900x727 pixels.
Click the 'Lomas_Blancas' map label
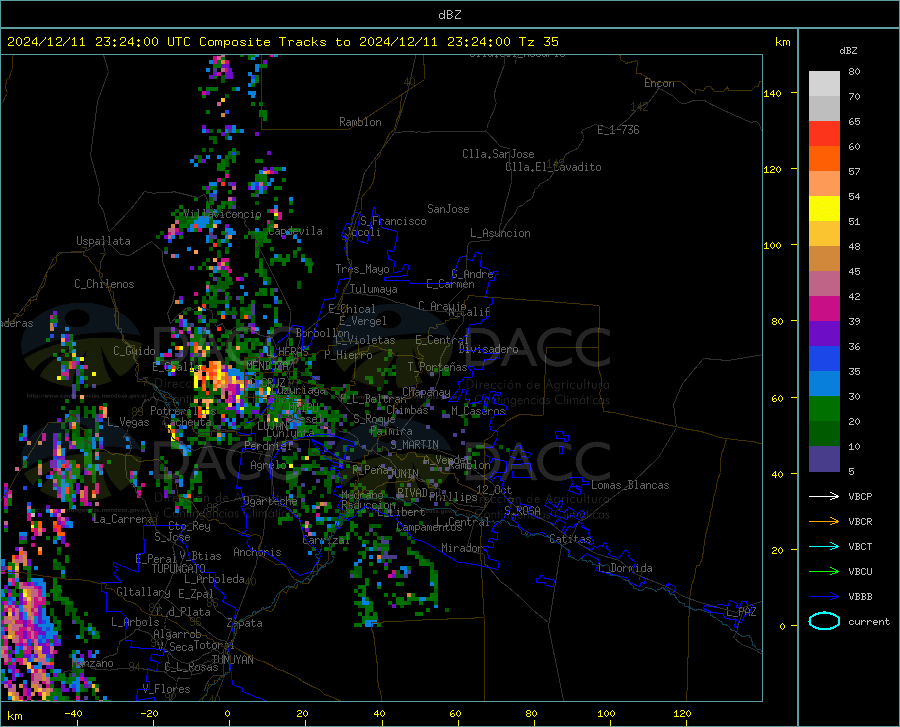pyautogui.click(x=630, y=485)
